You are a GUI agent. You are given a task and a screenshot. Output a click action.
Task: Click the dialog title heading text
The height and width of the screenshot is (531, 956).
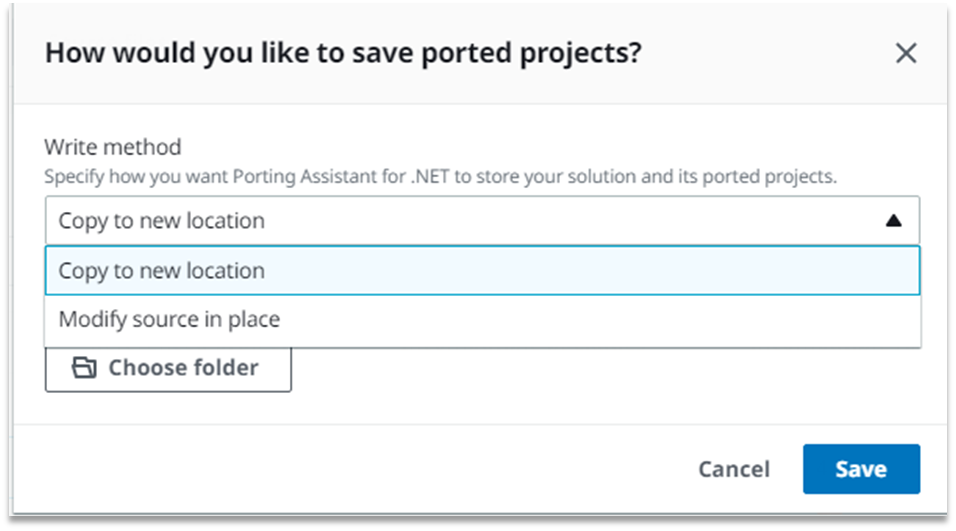point(343,53)
